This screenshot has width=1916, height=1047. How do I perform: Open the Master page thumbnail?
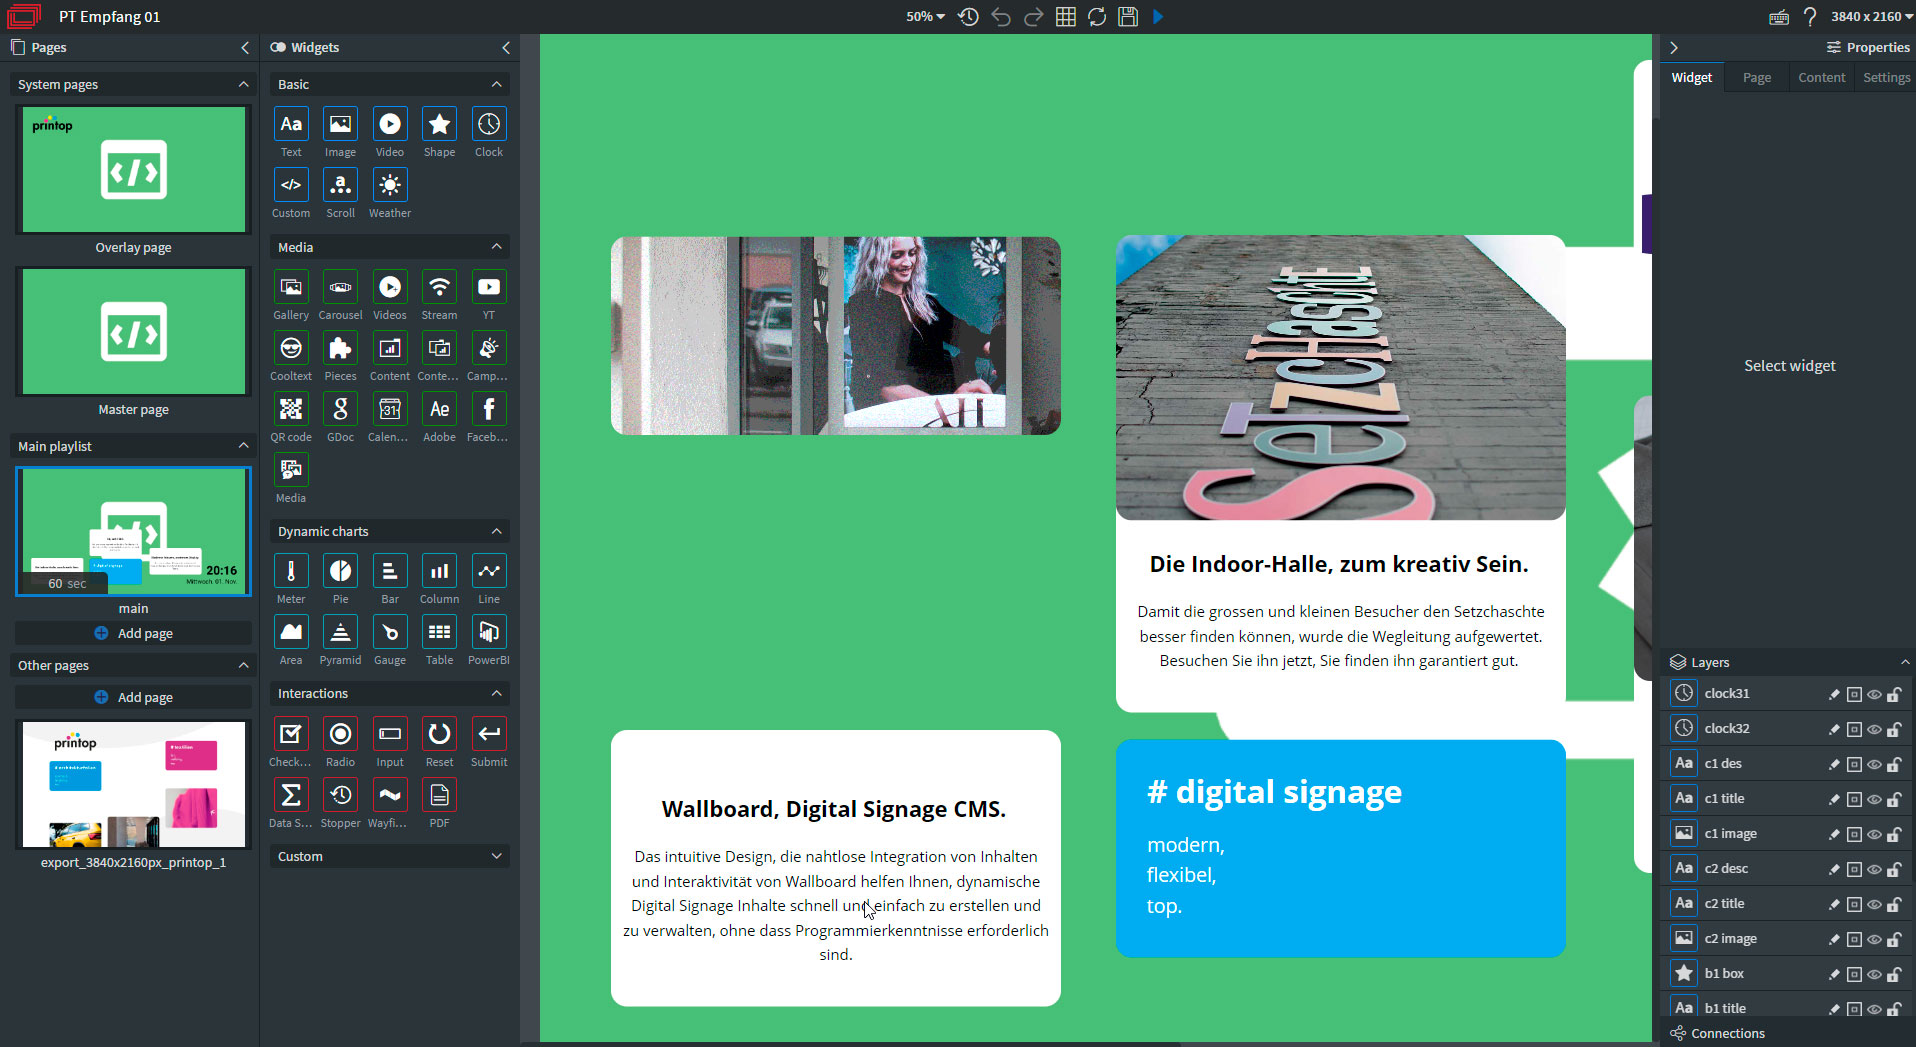tap(134, 332)
